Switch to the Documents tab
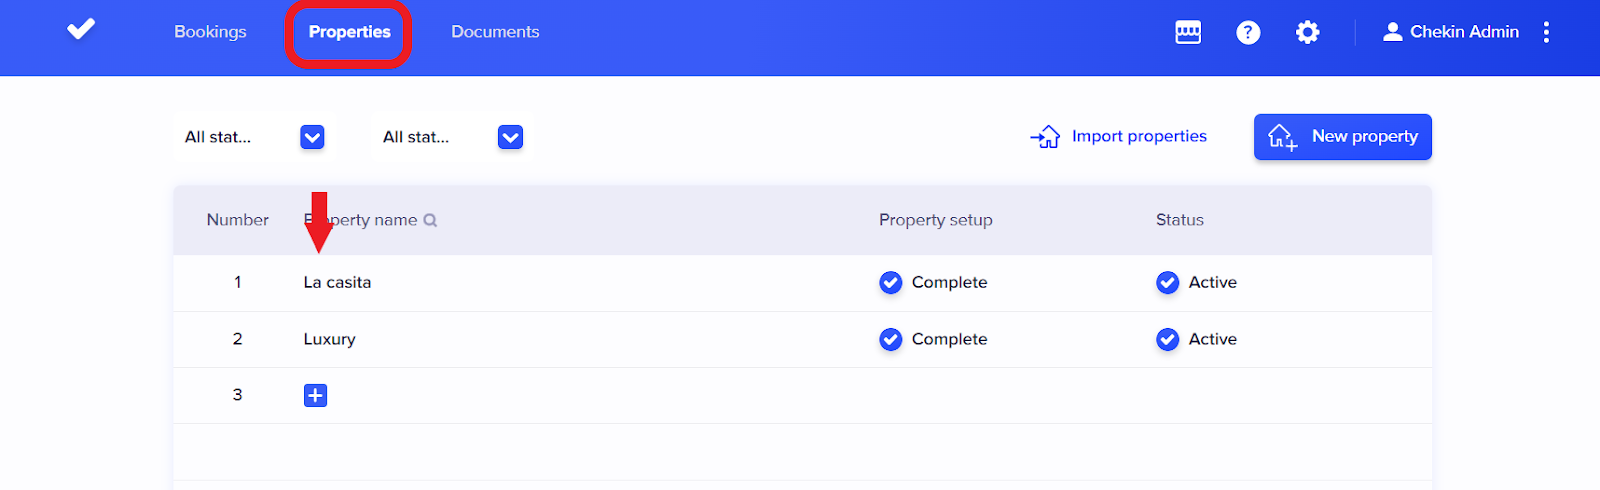1600x490 pixels. tap(495, 32)
